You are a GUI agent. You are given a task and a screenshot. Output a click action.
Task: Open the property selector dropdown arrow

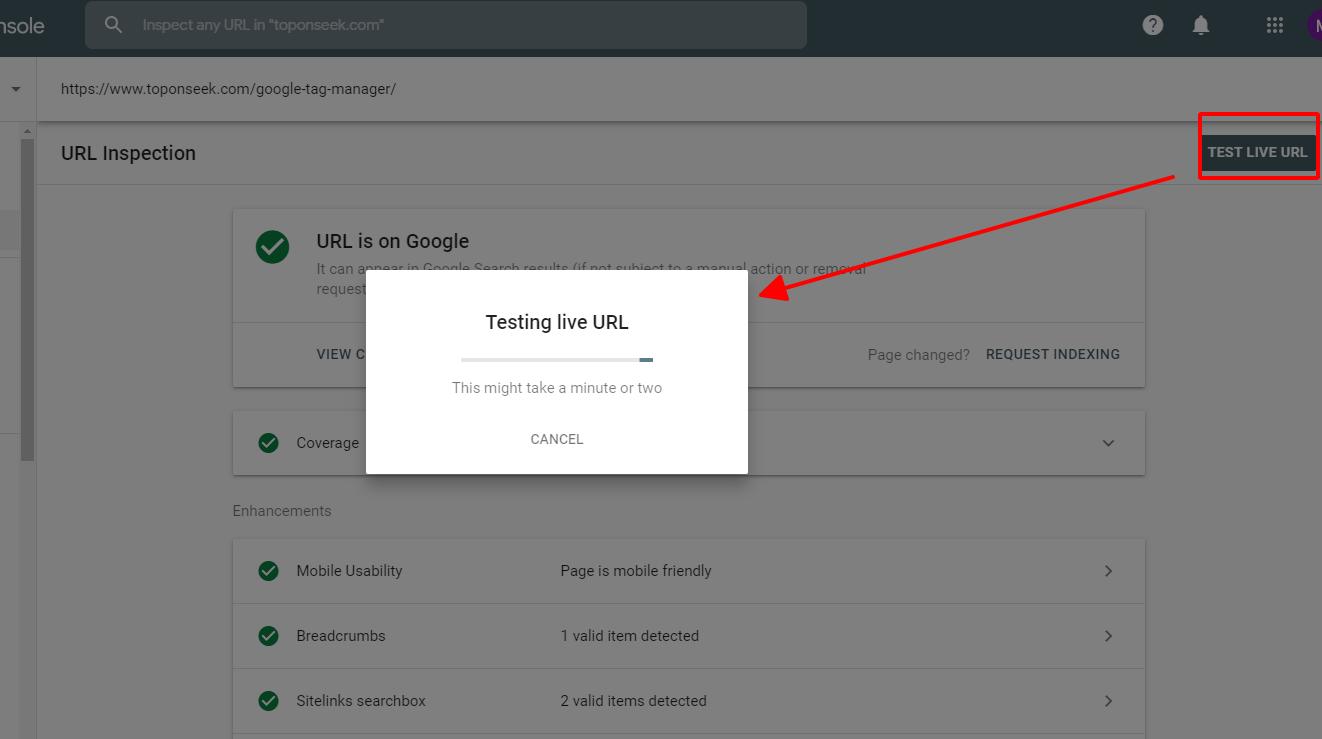(16, 89)
